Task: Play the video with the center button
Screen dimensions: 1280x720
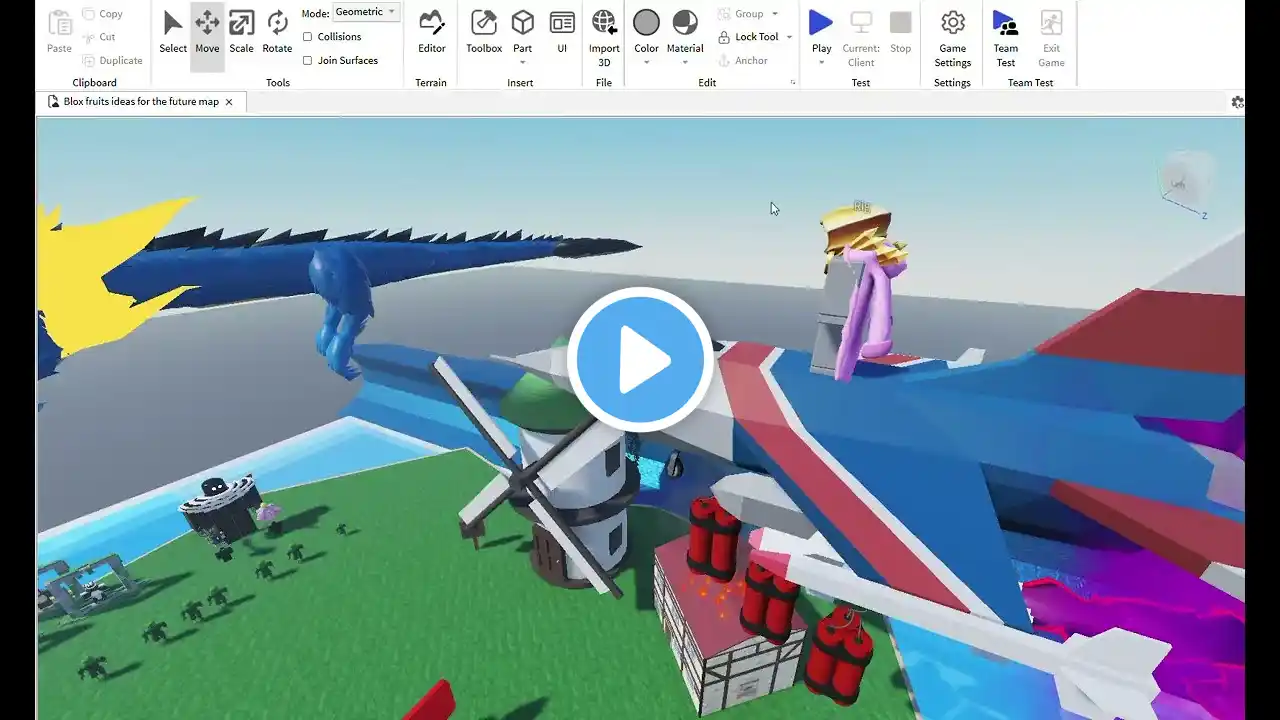Action: [x=640, y=360]
